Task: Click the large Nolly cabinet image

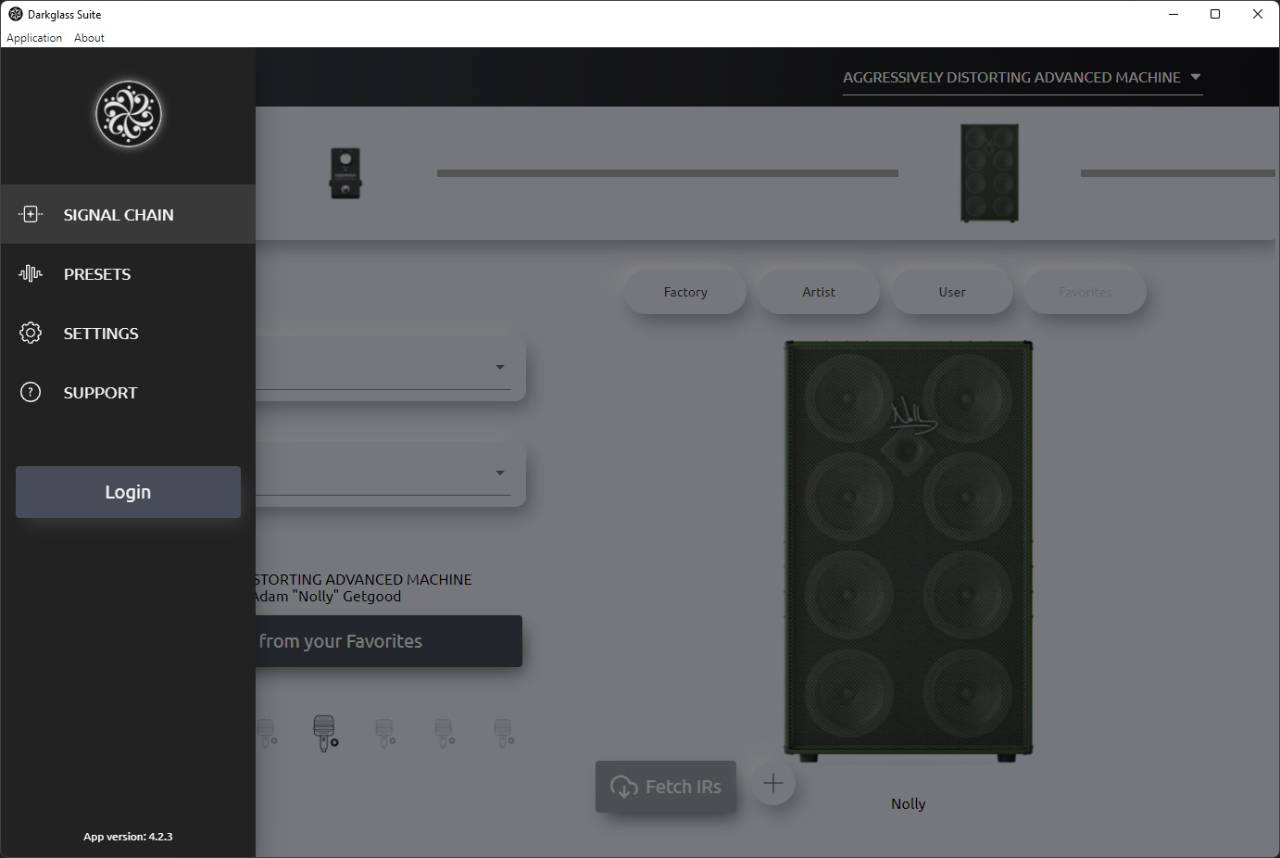Action: point(908,551)
